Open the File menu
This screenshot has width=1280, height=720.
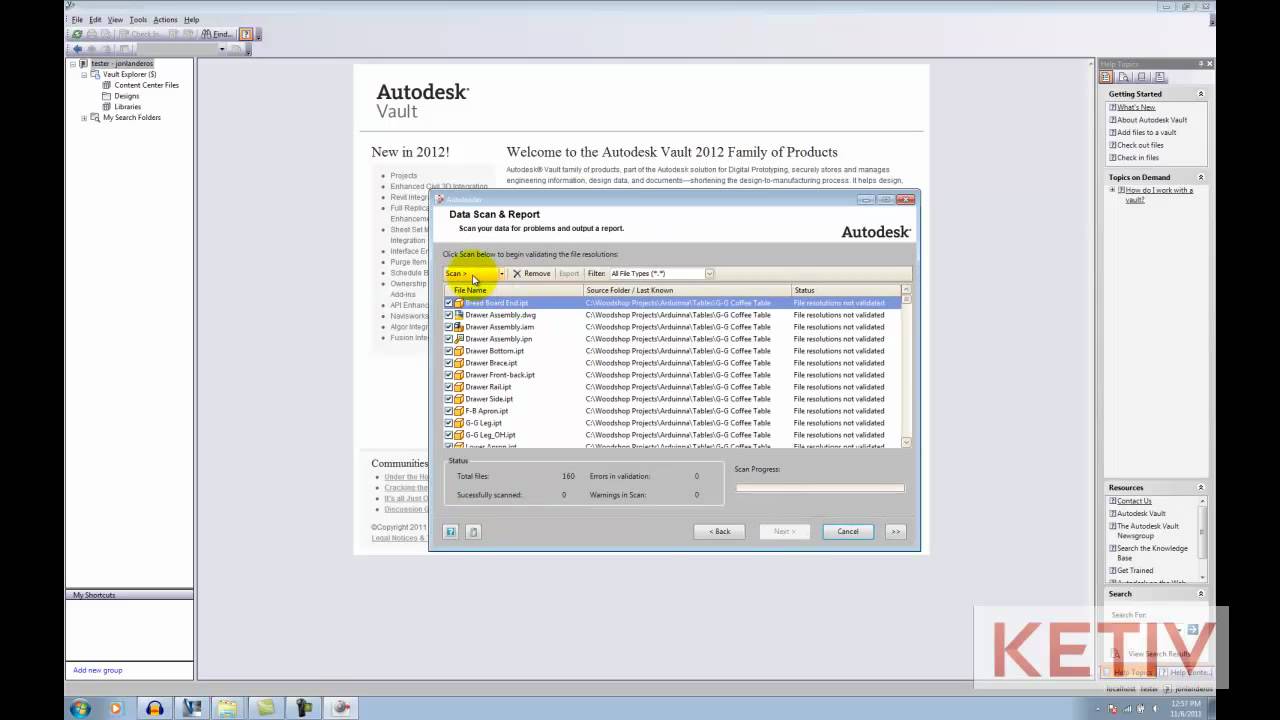[x=77, y=20]
